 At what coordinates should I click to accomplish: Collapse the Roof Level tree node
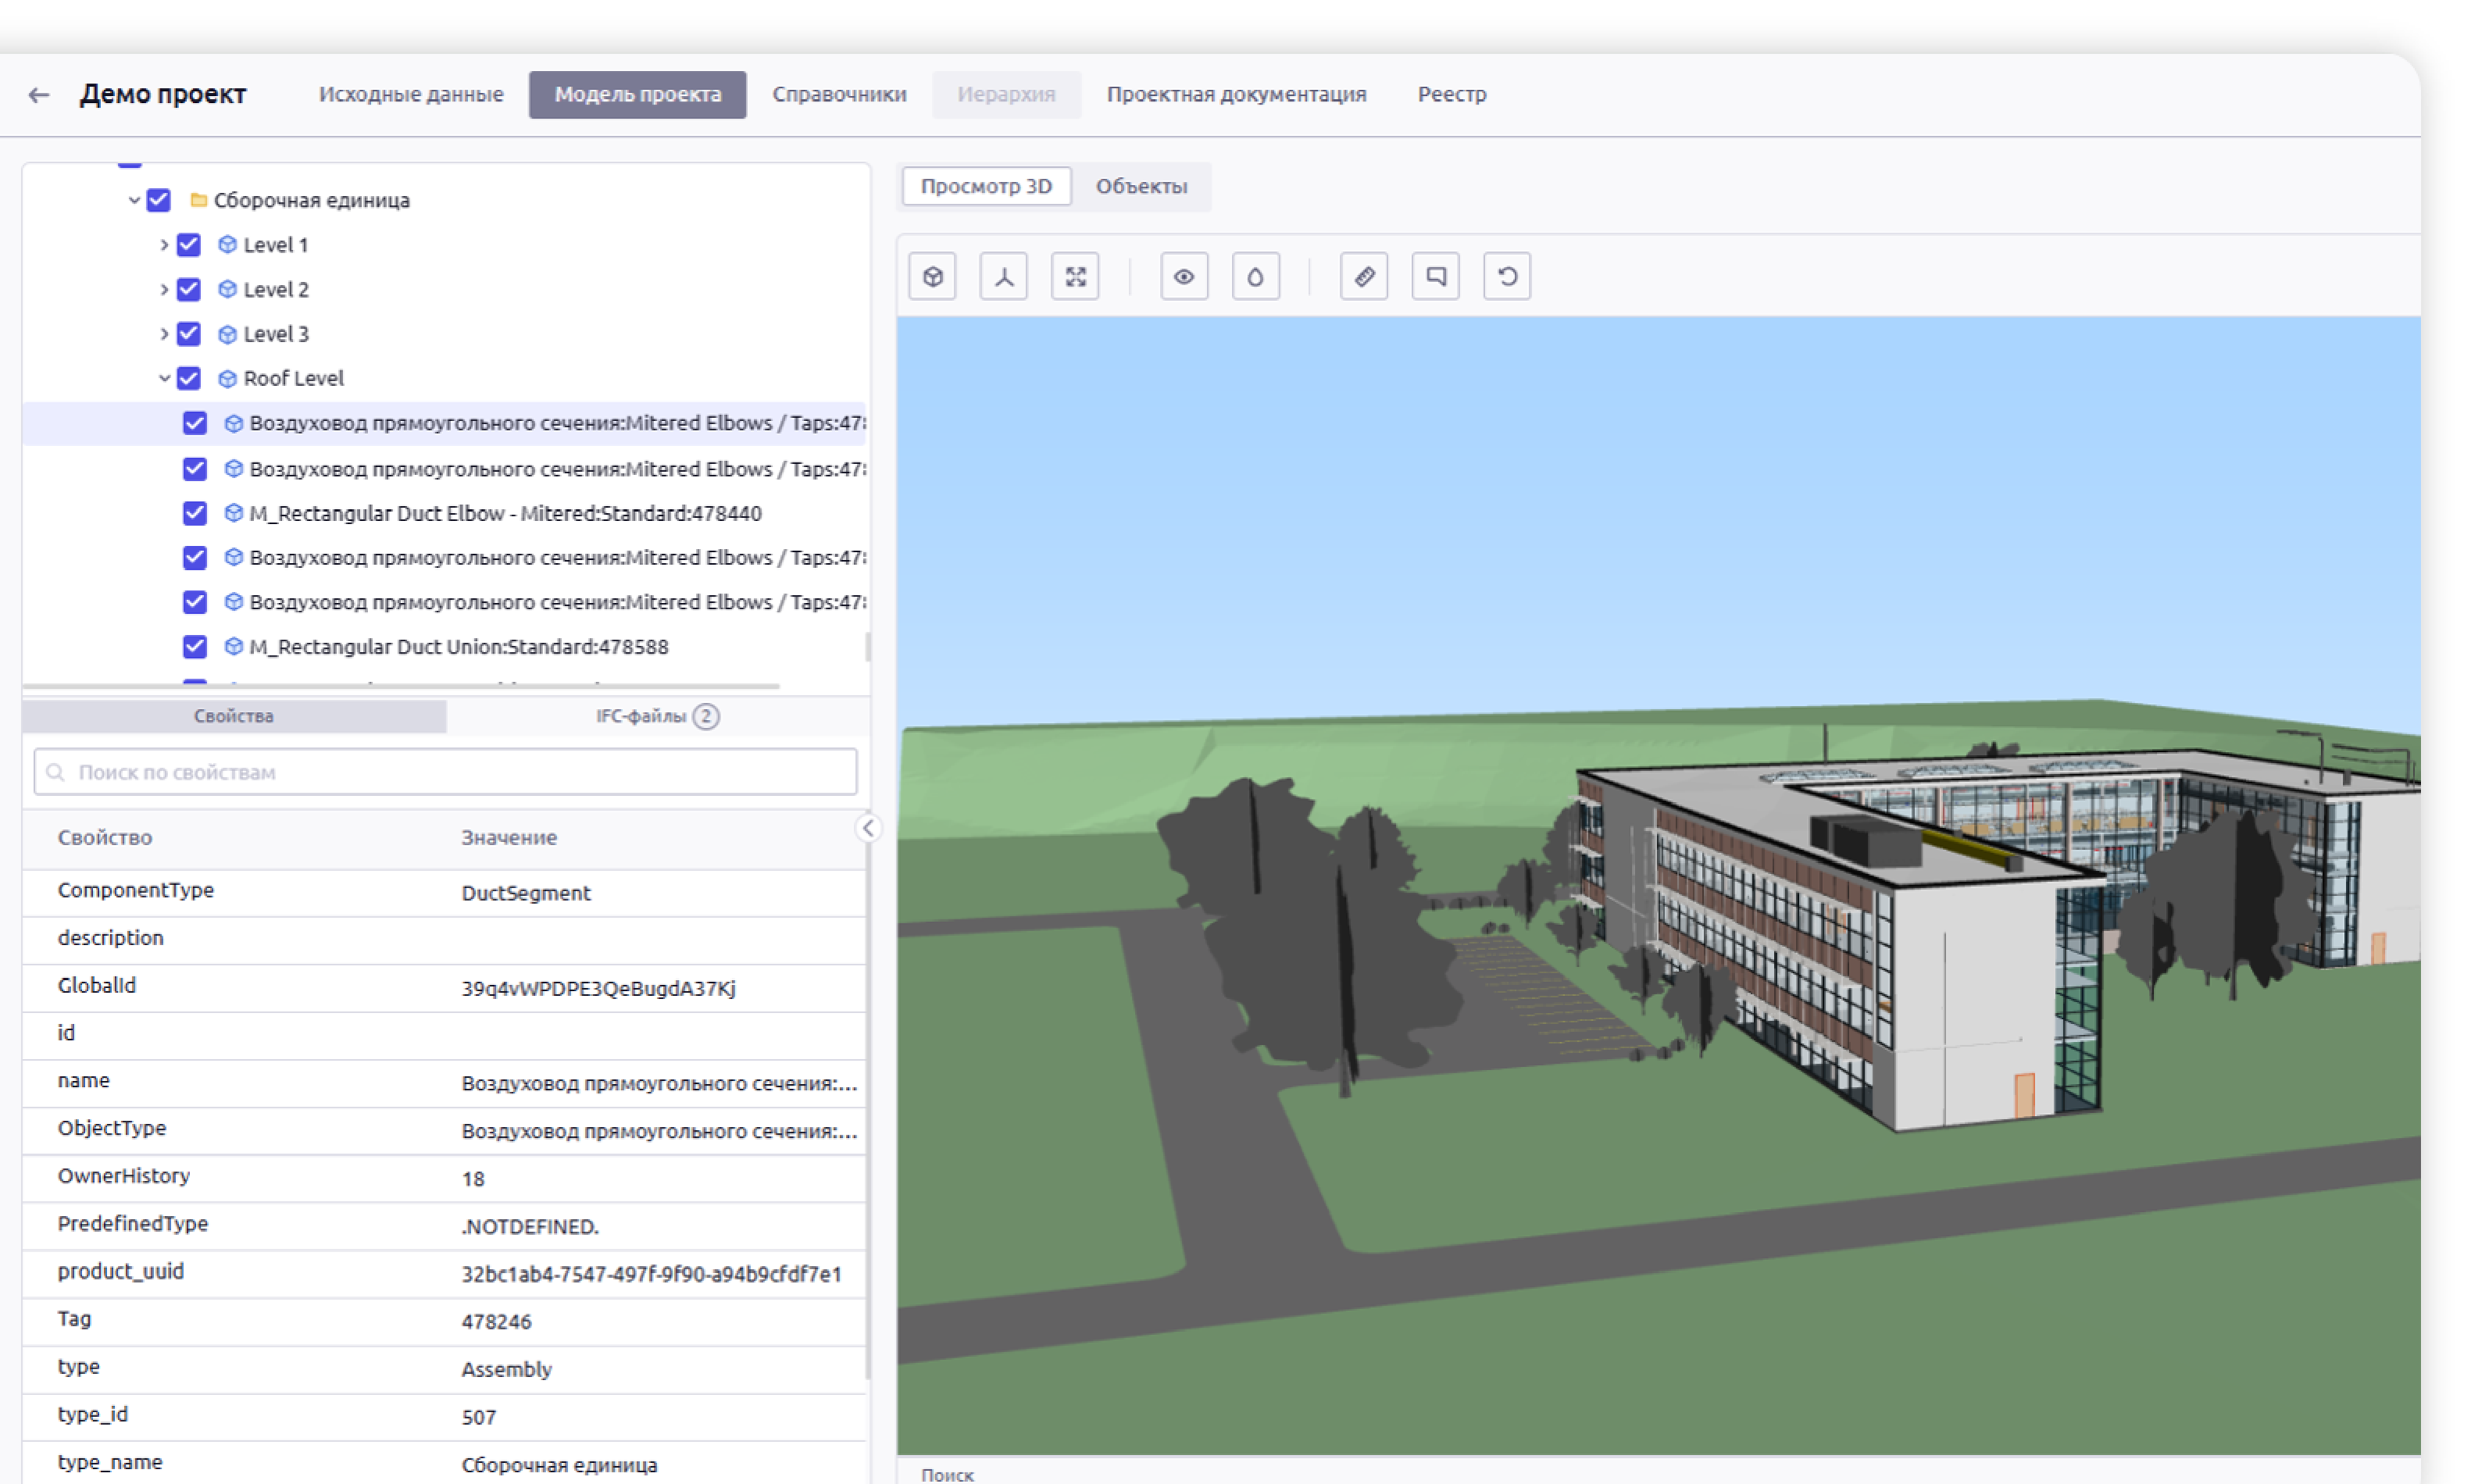[164, 378]
